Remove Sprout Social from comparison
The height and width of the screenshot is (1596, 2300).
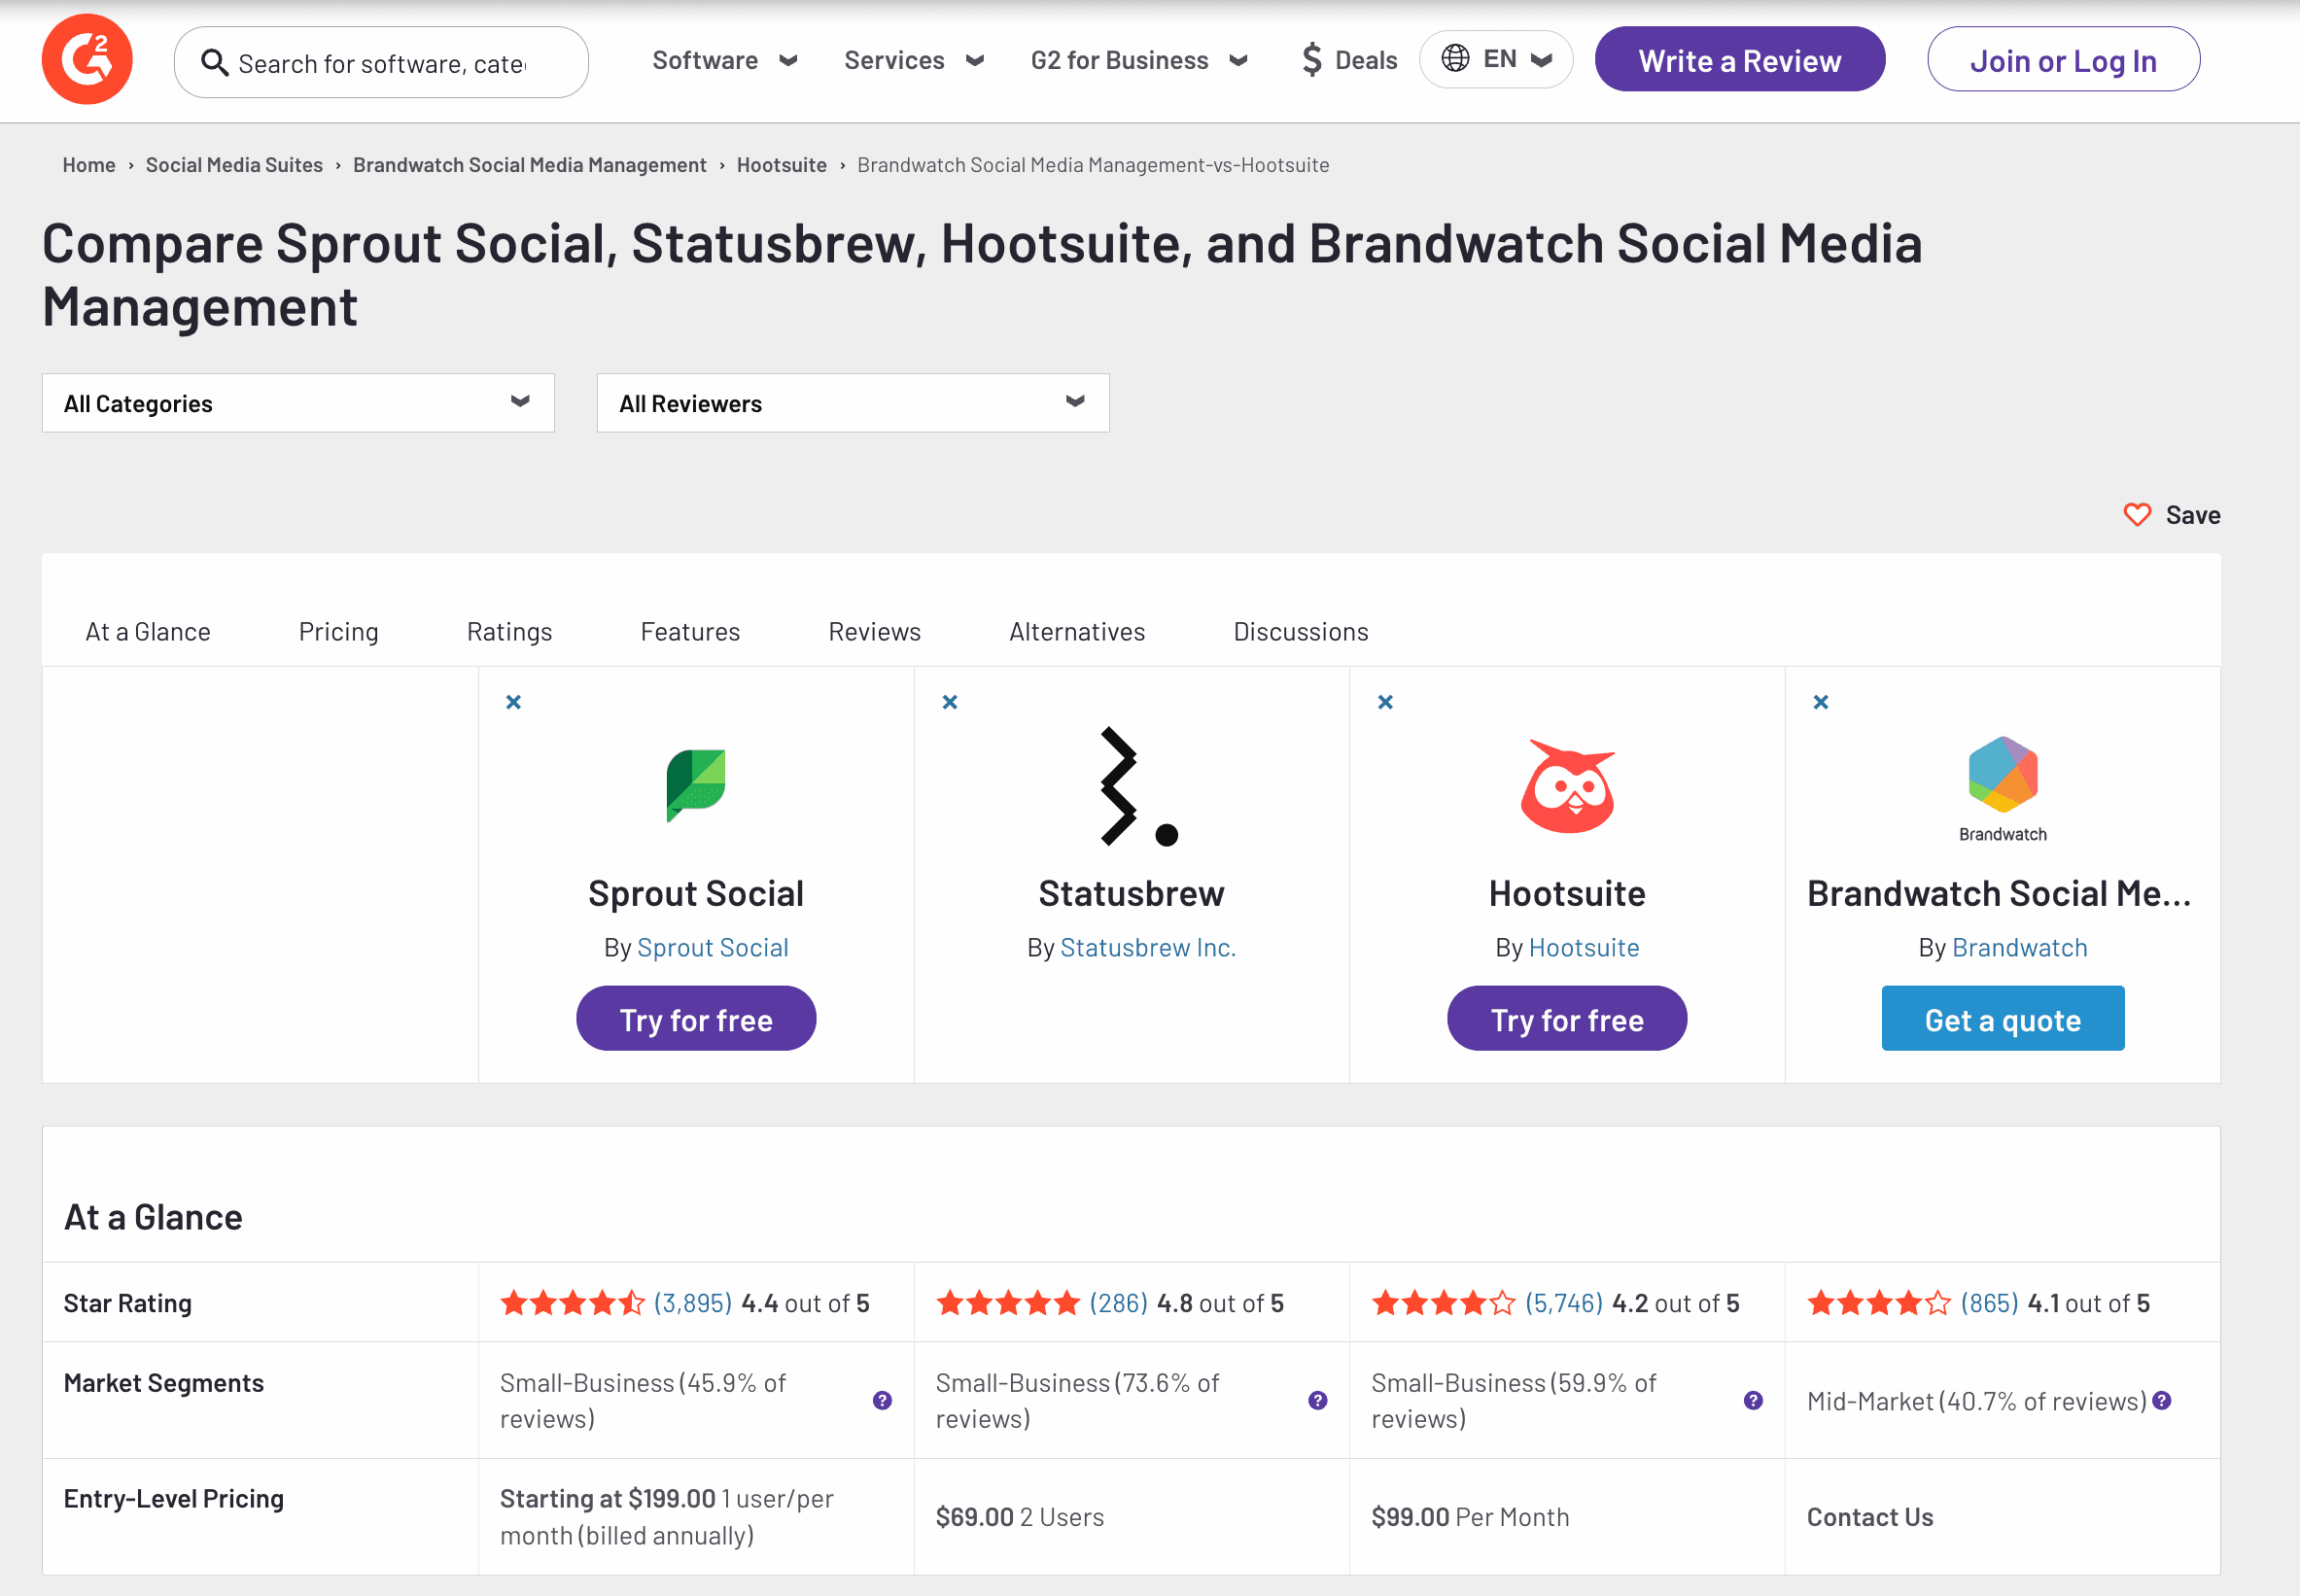tap(513, 702)
